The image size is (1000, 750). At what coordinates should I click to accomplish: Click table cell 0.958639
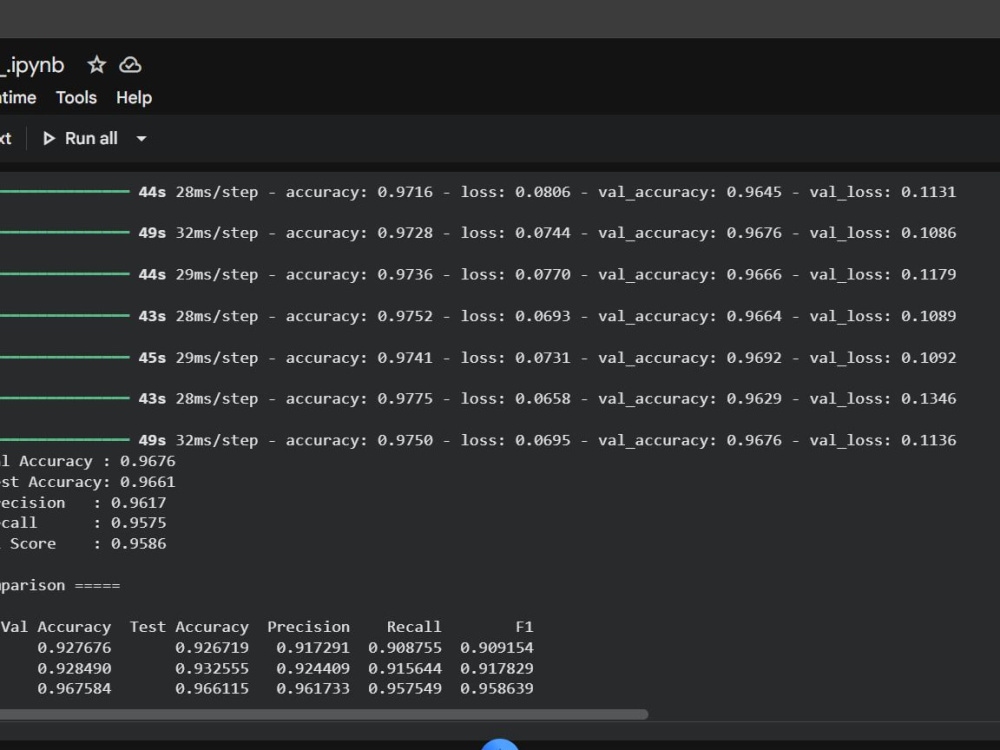(x=496, y=689)
